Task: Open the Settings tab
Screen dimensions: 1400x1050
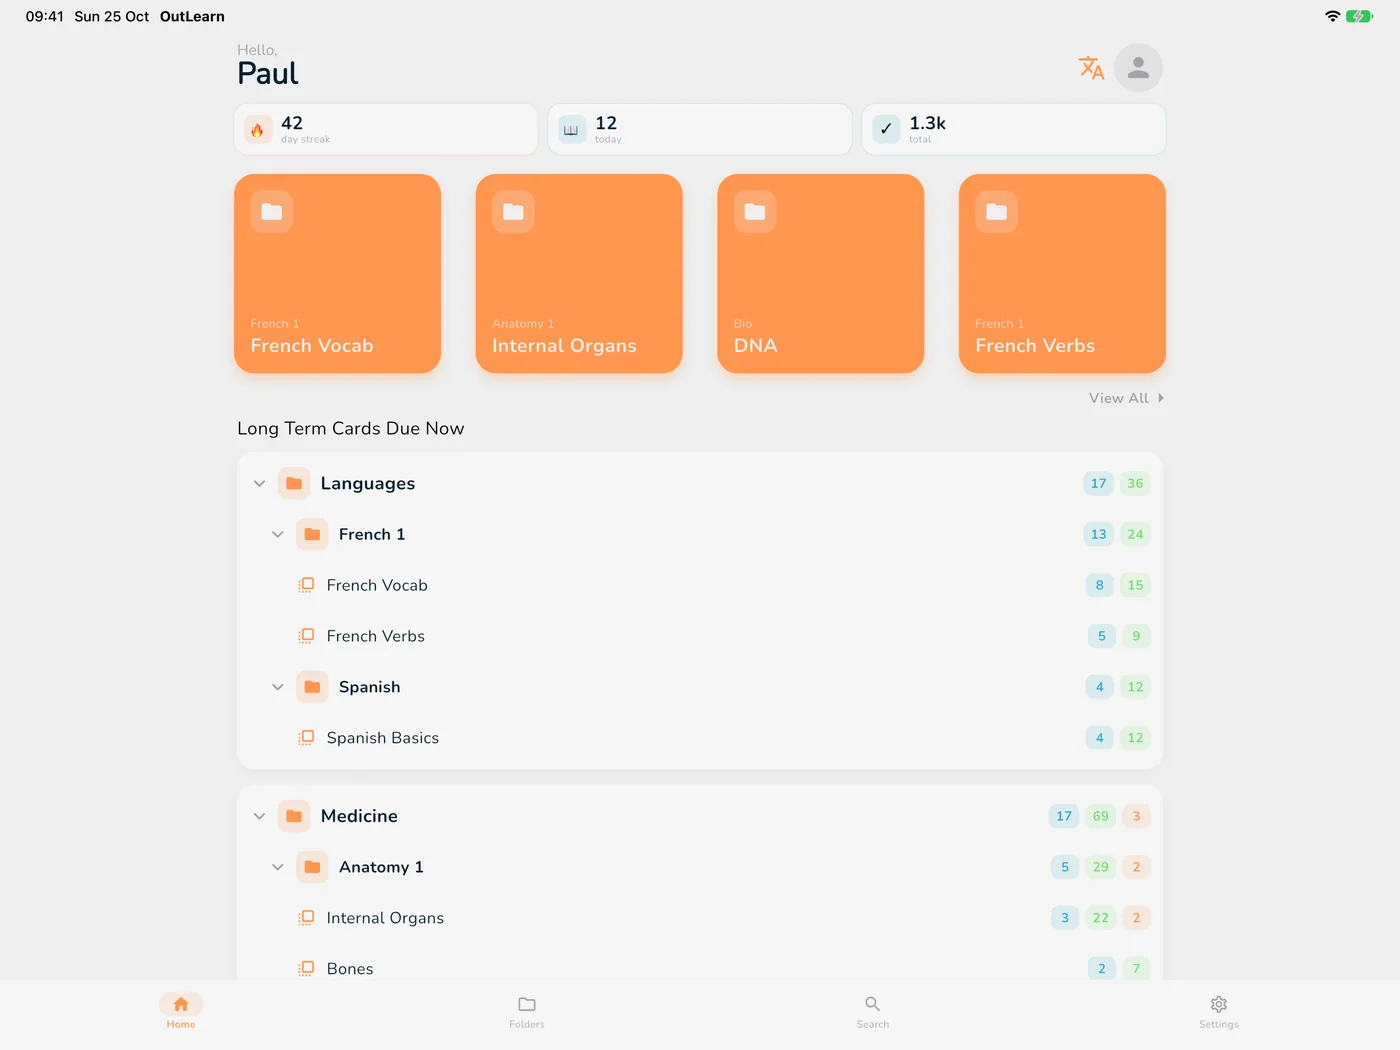Action: [x=1219, y=1011]
